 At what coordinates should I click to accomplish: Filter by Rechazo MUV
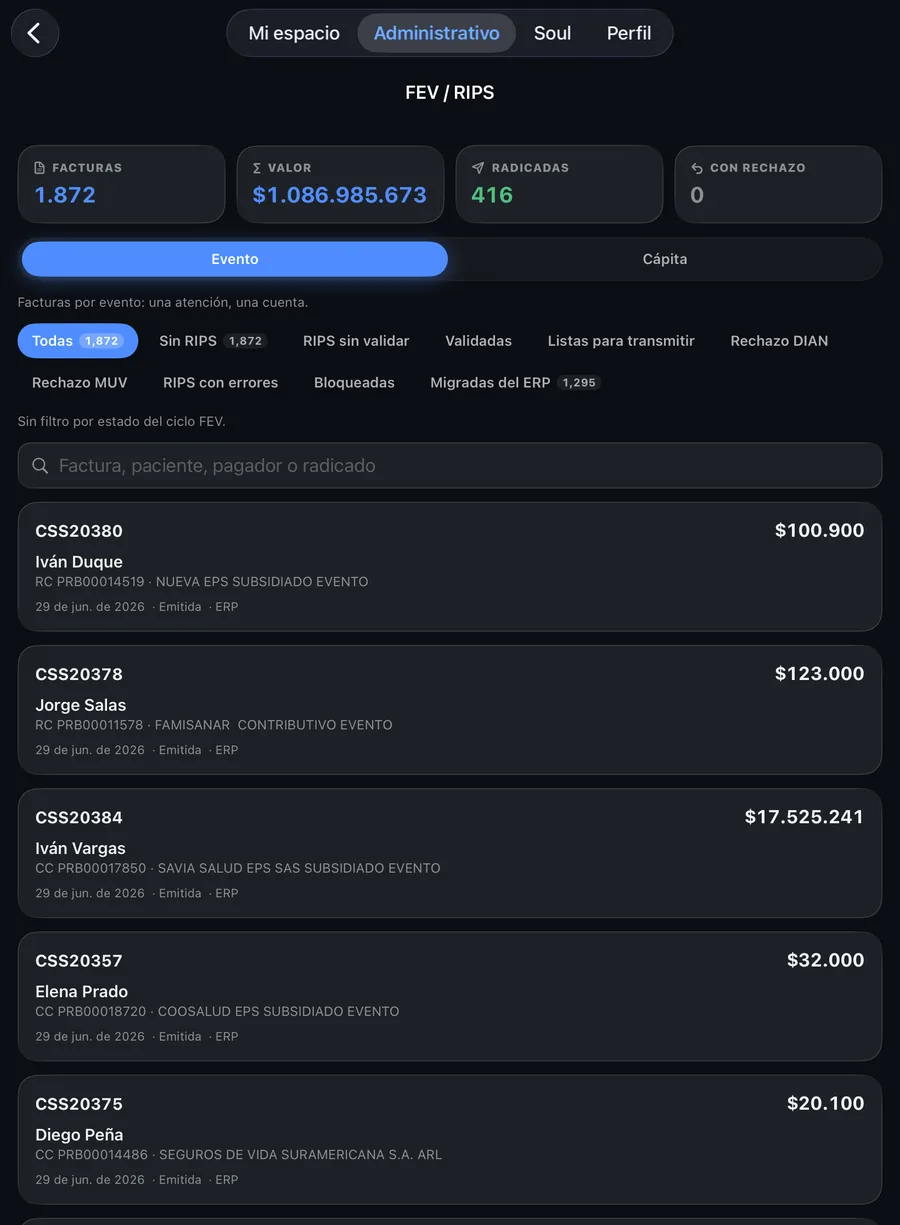point(80,383)
